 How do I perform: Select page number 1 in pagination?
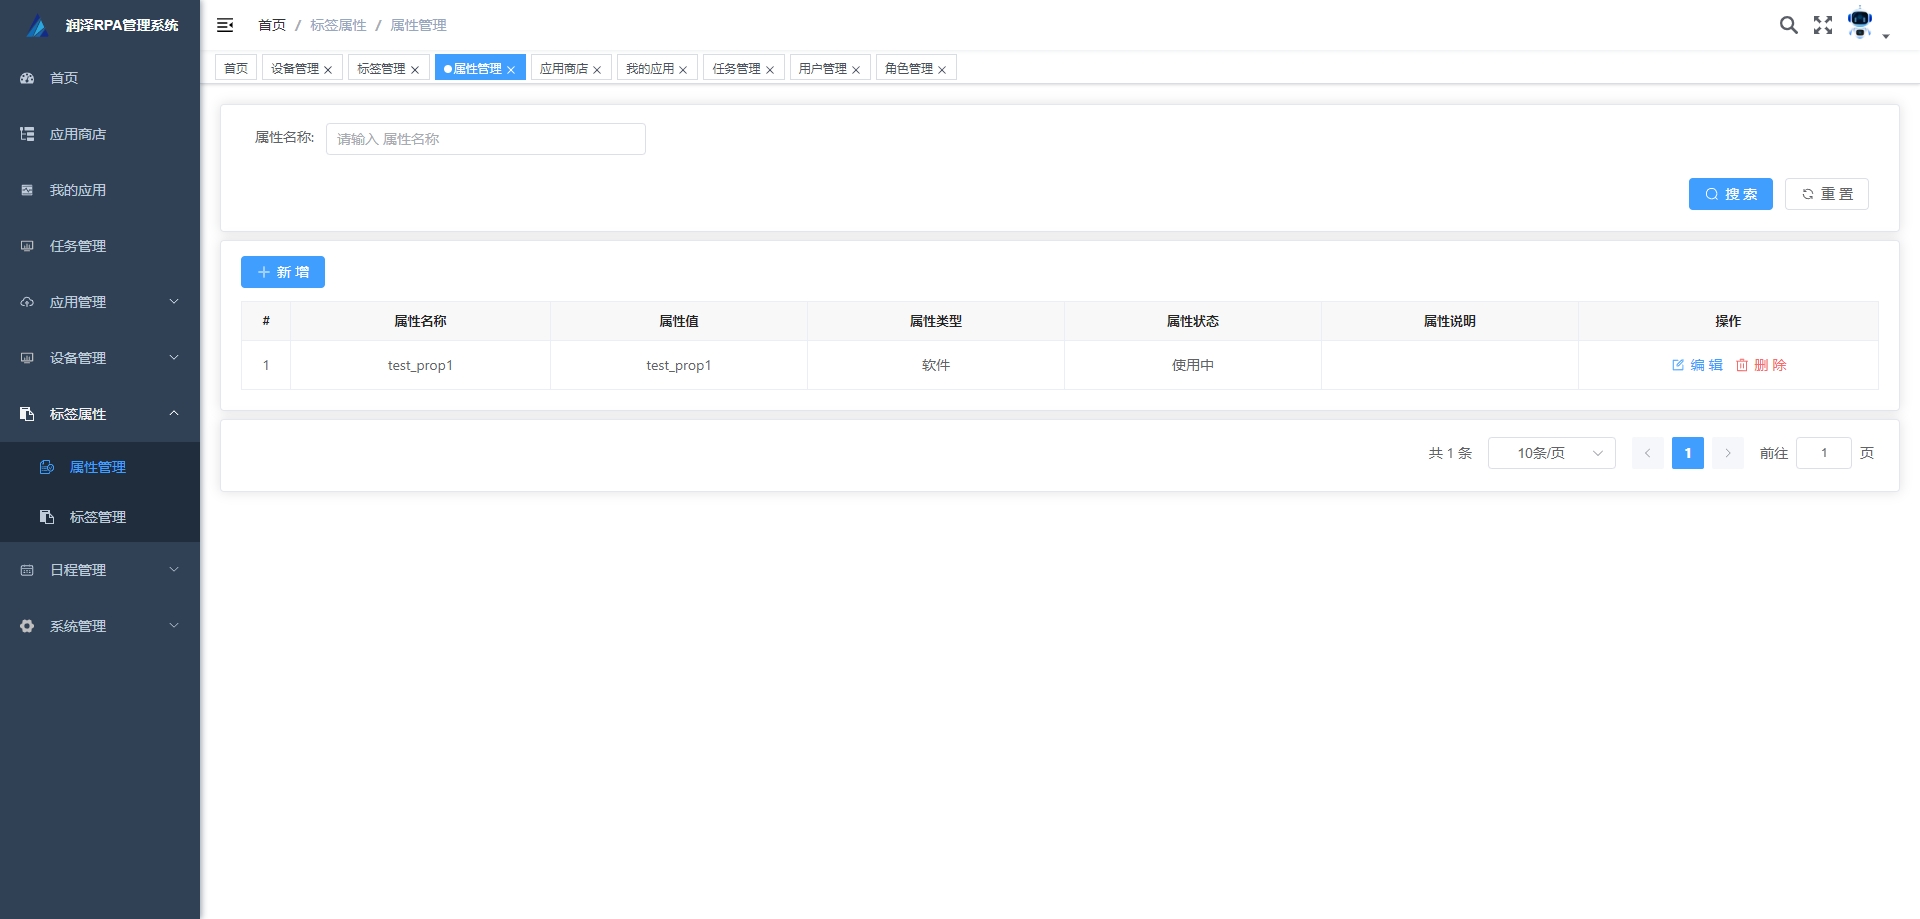1688,453
